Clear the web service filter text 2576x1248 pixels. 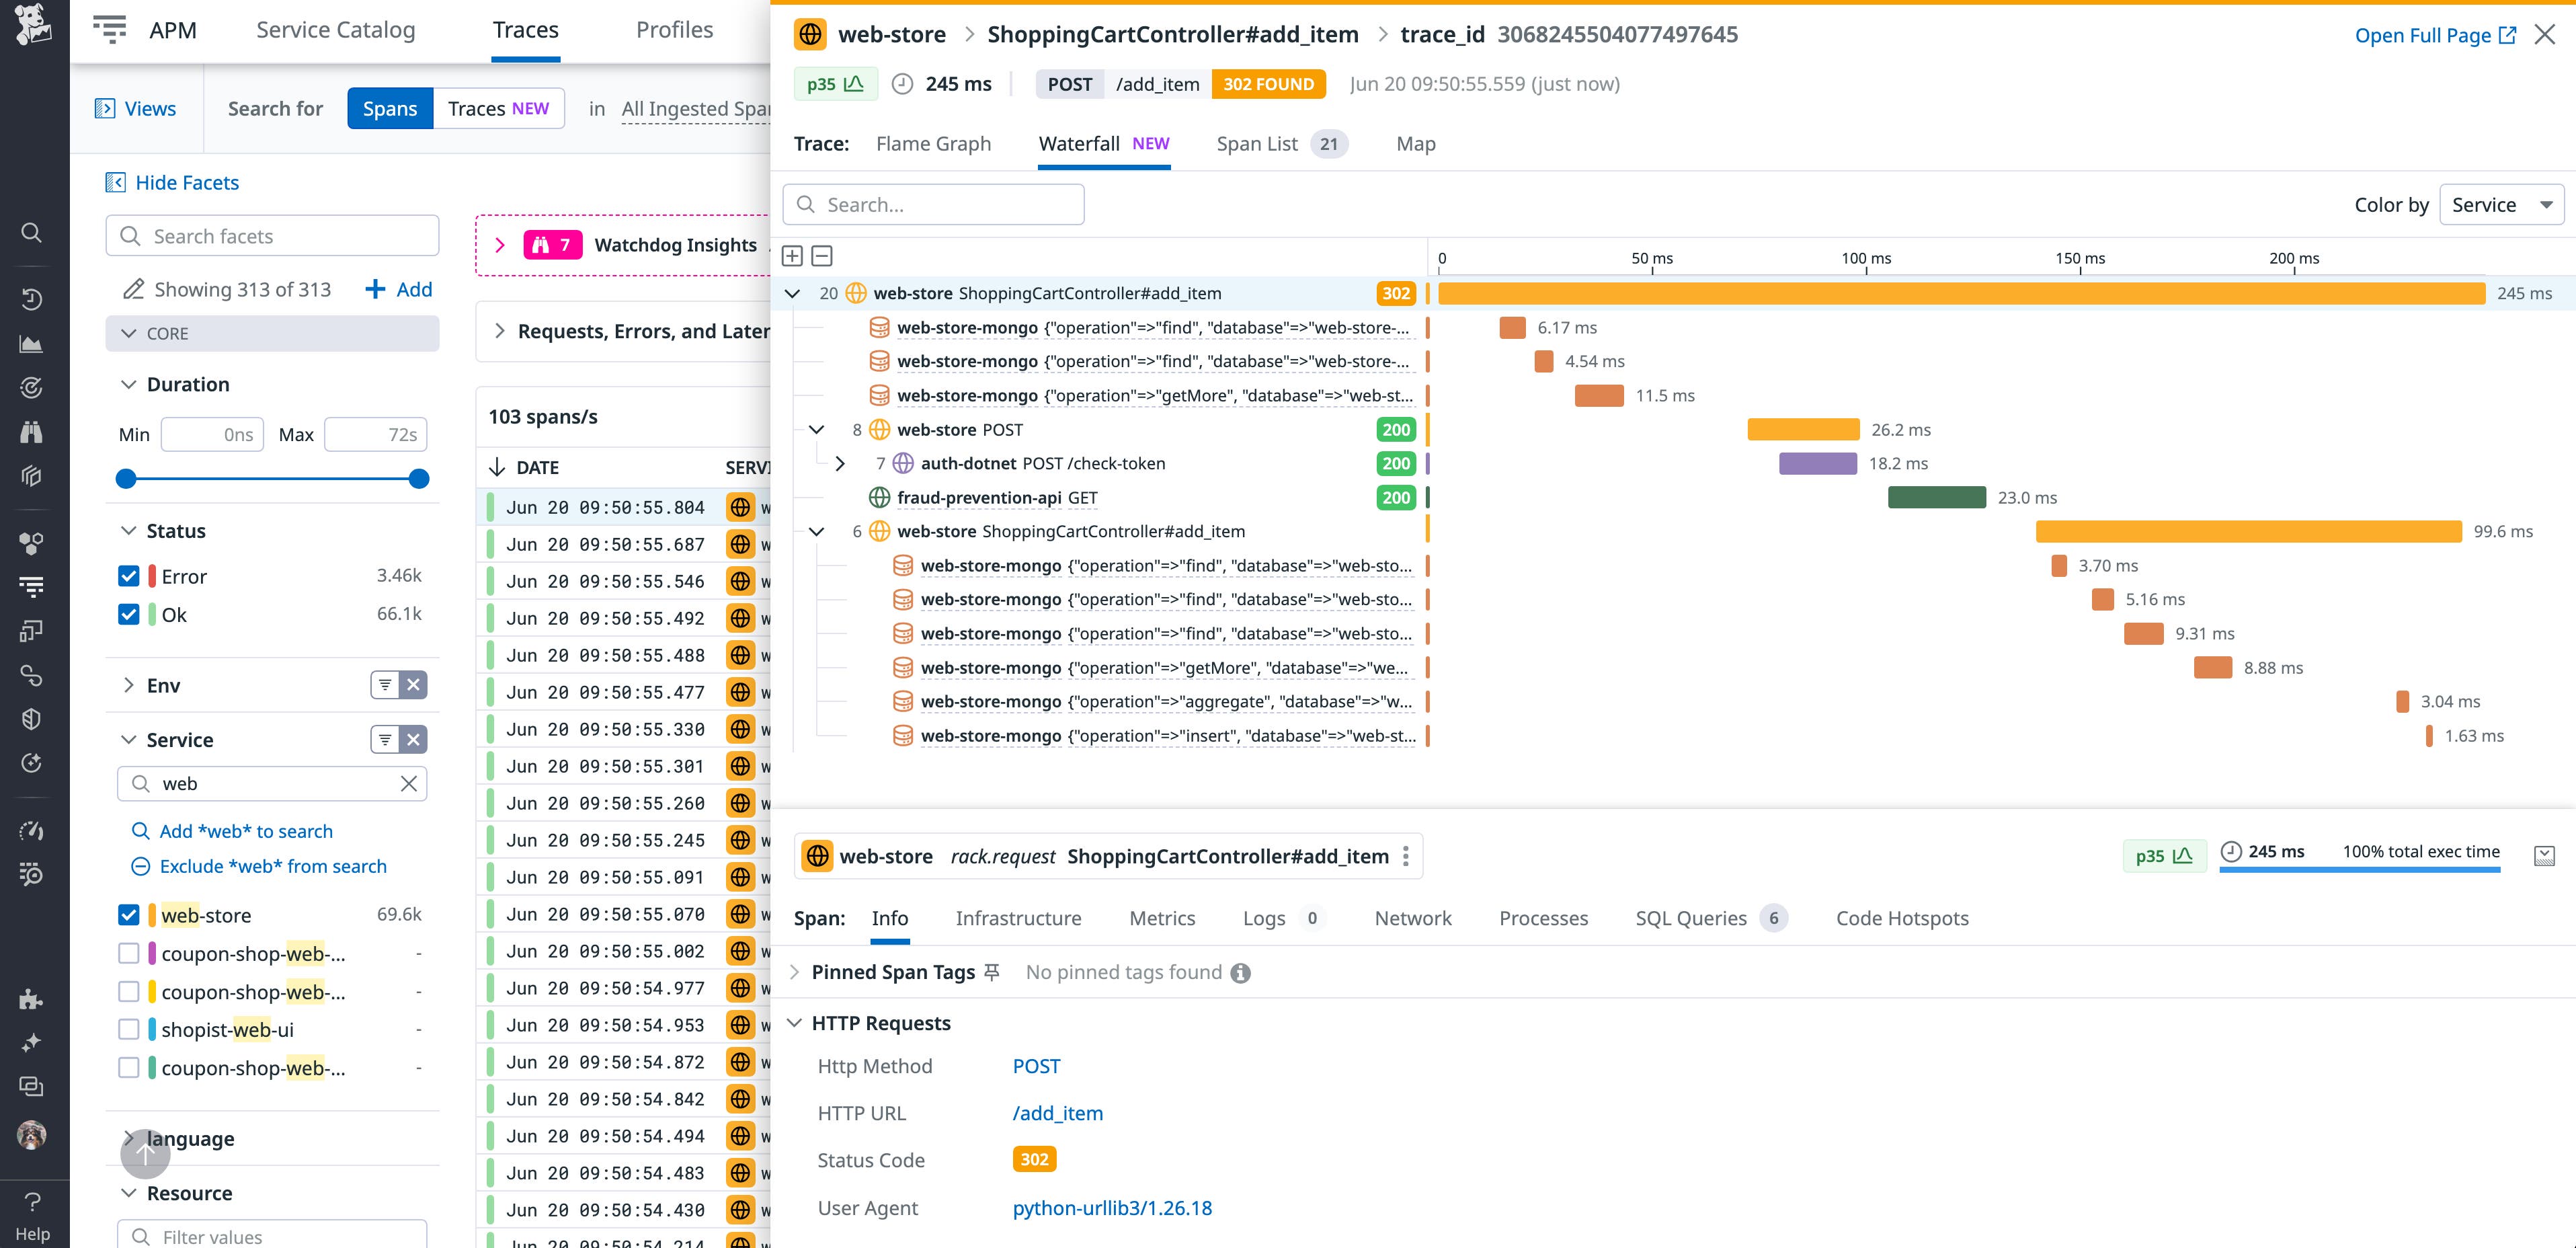pos(409,784)
